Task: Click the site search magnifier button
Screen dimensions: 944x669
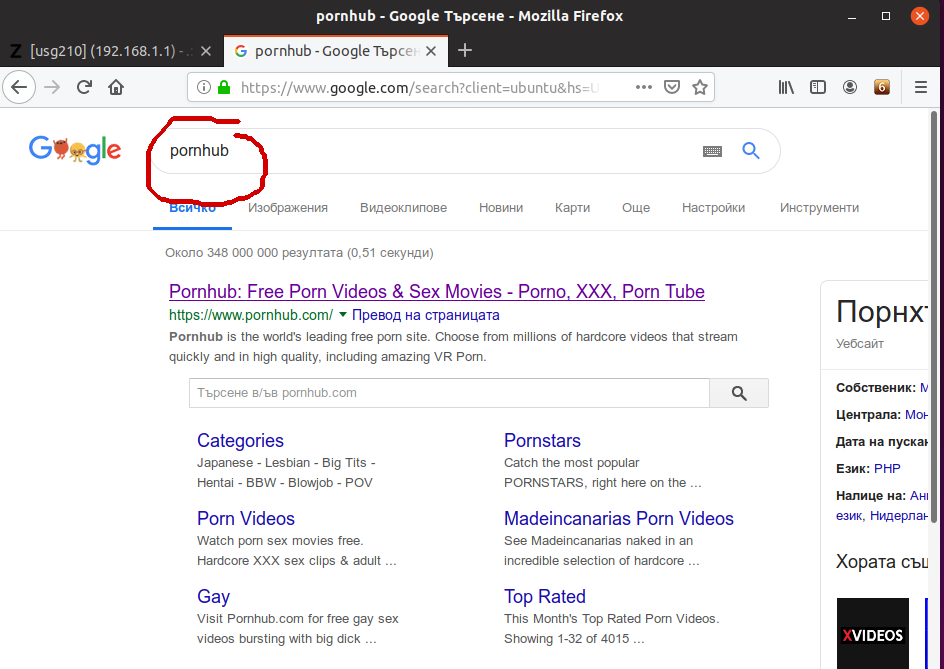Action: (x=739, y=393)
